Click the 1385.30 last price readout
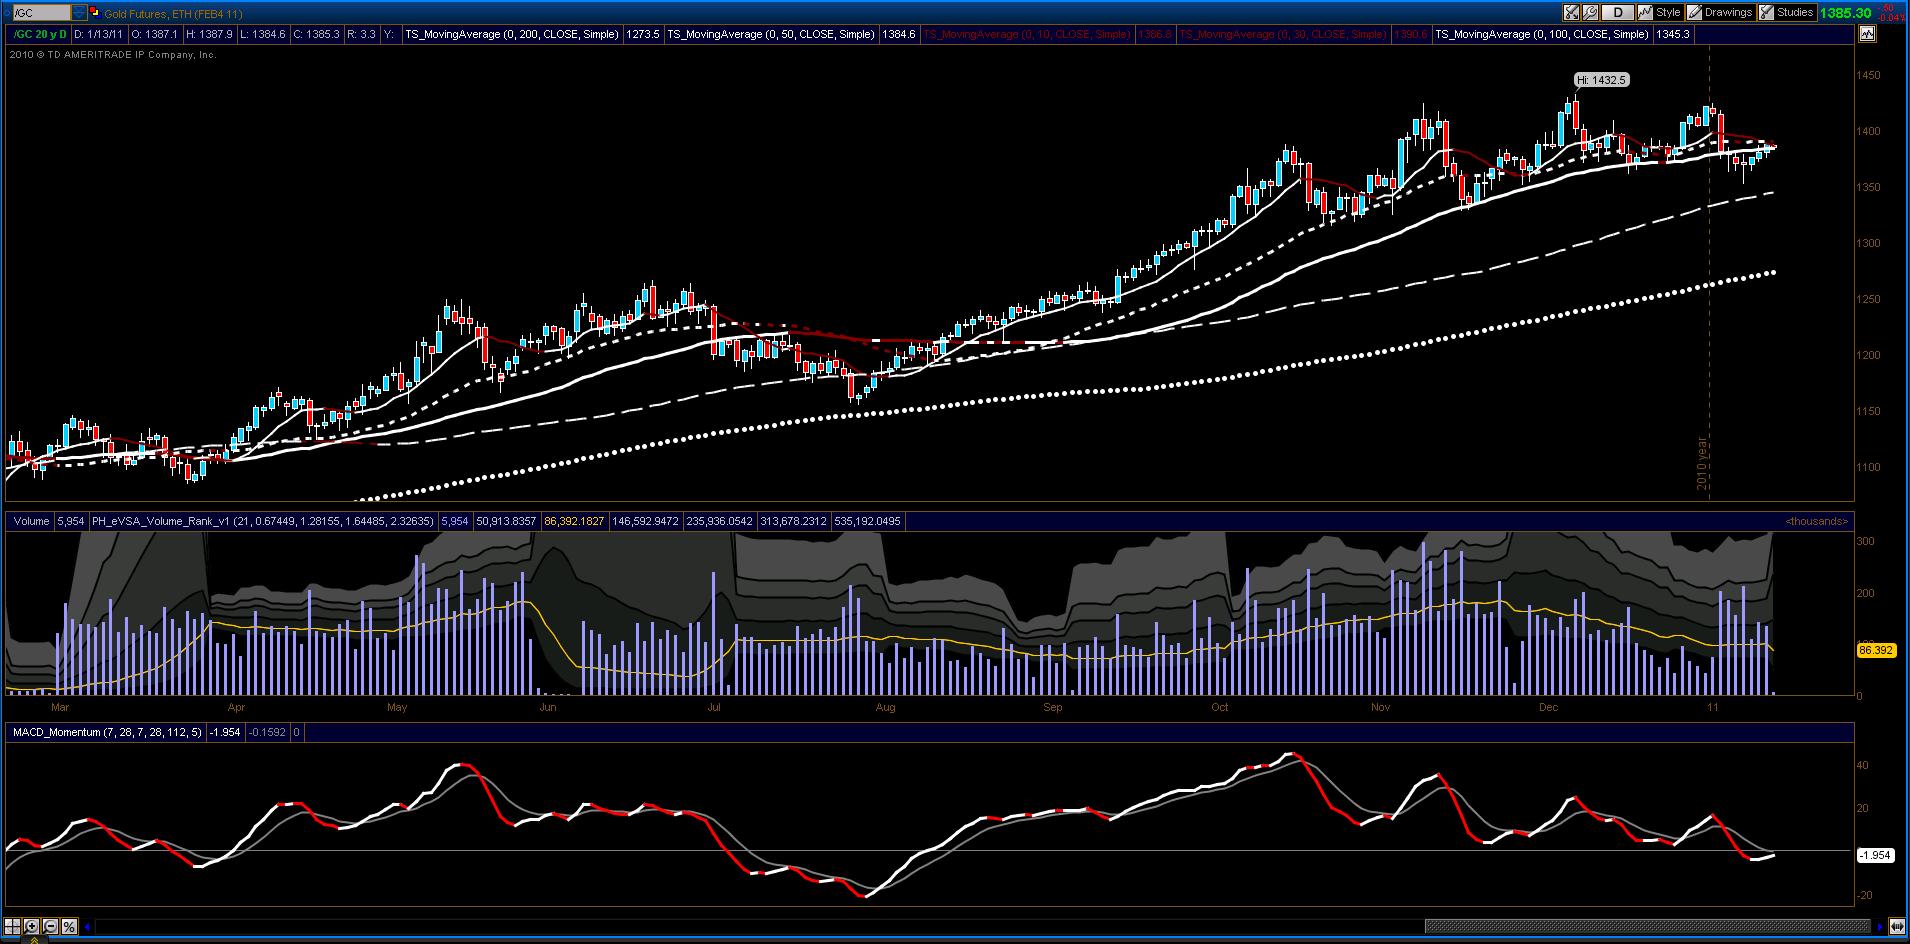The width and height of the screenshot is (1910, 944). click(1846, 13)
